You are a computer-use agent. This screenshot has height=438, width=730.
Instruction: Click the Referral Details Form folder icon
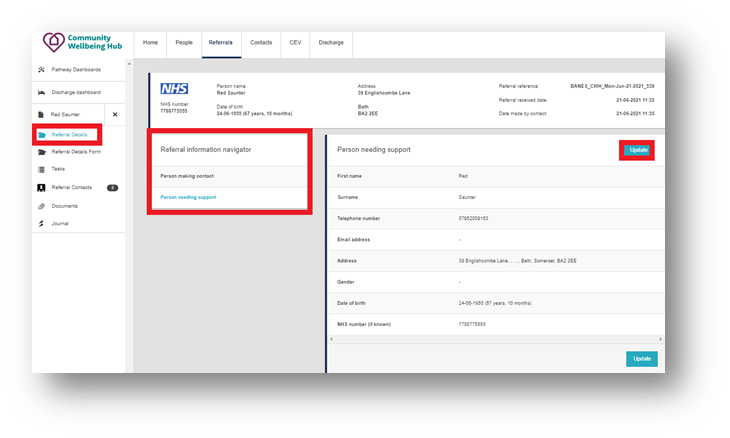pyautogui.click(x=41, y=152)
